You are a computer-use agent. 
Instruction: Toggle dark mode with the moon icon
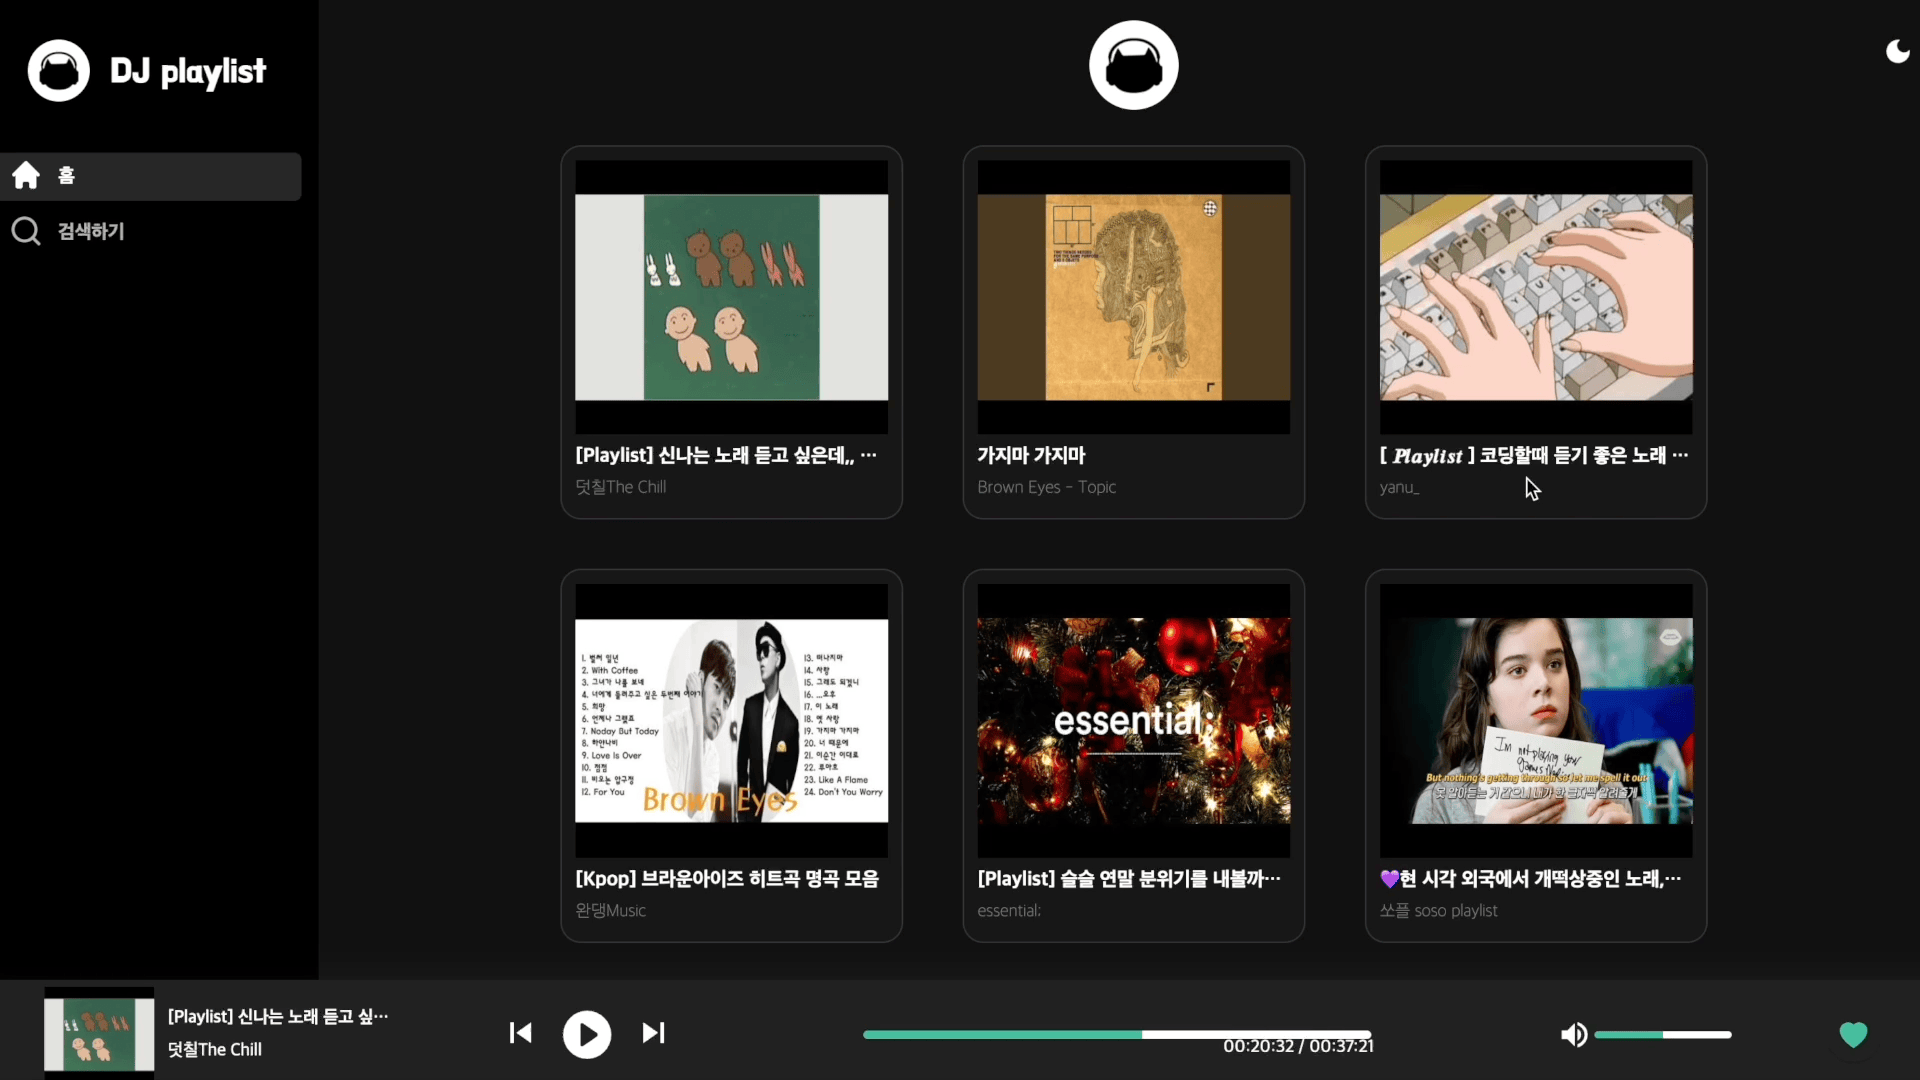click(x=1896, y=52)
